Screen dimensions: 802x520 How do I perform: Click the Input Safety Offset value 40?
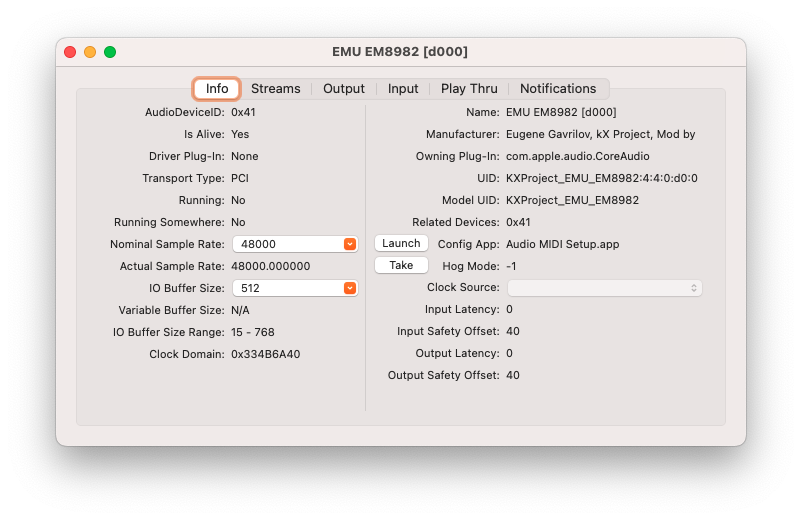point(513,332)
